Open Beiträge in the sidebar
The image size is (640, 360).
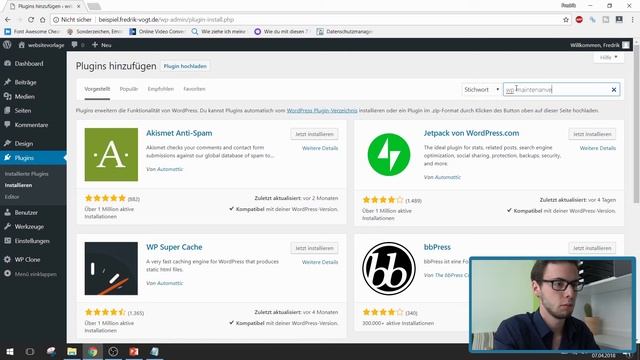pyautogui.click(x=25, y=82)
